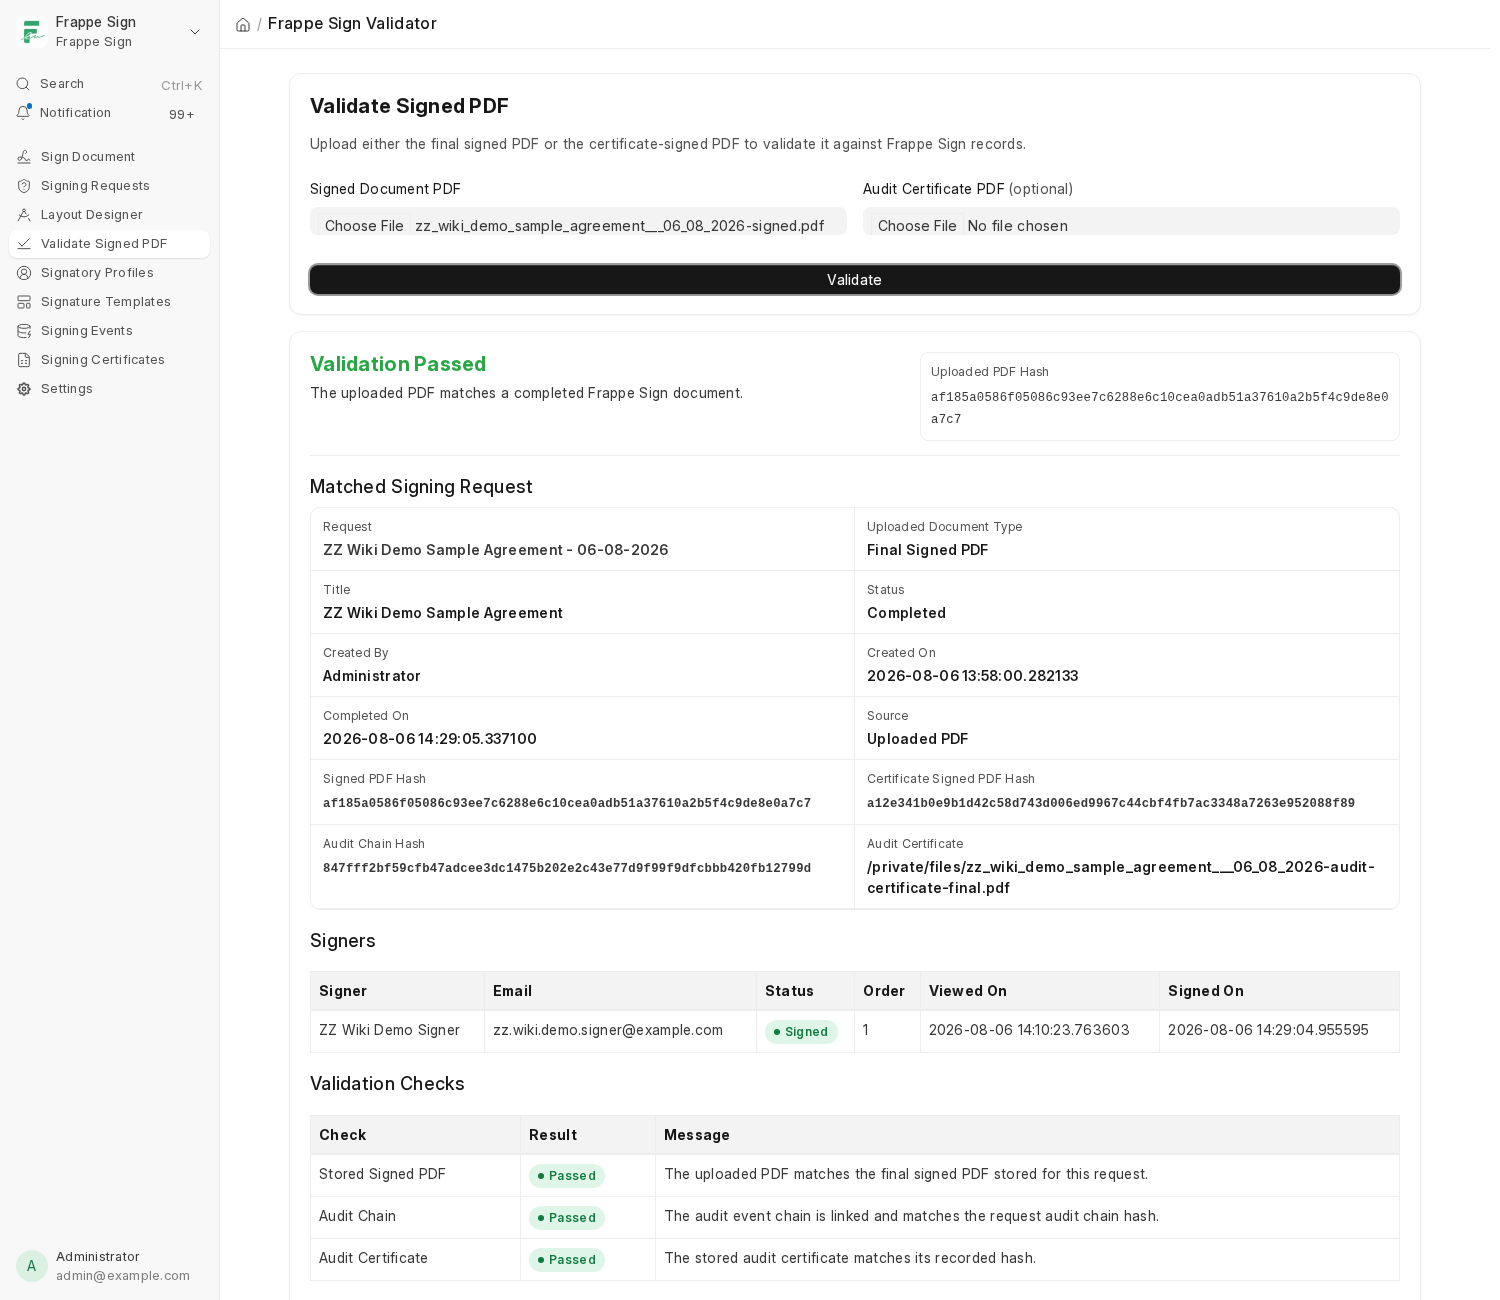Click the Audit Chain Passed badge
This screenshot has width=1500, height=1300.
click(567, 1218)
